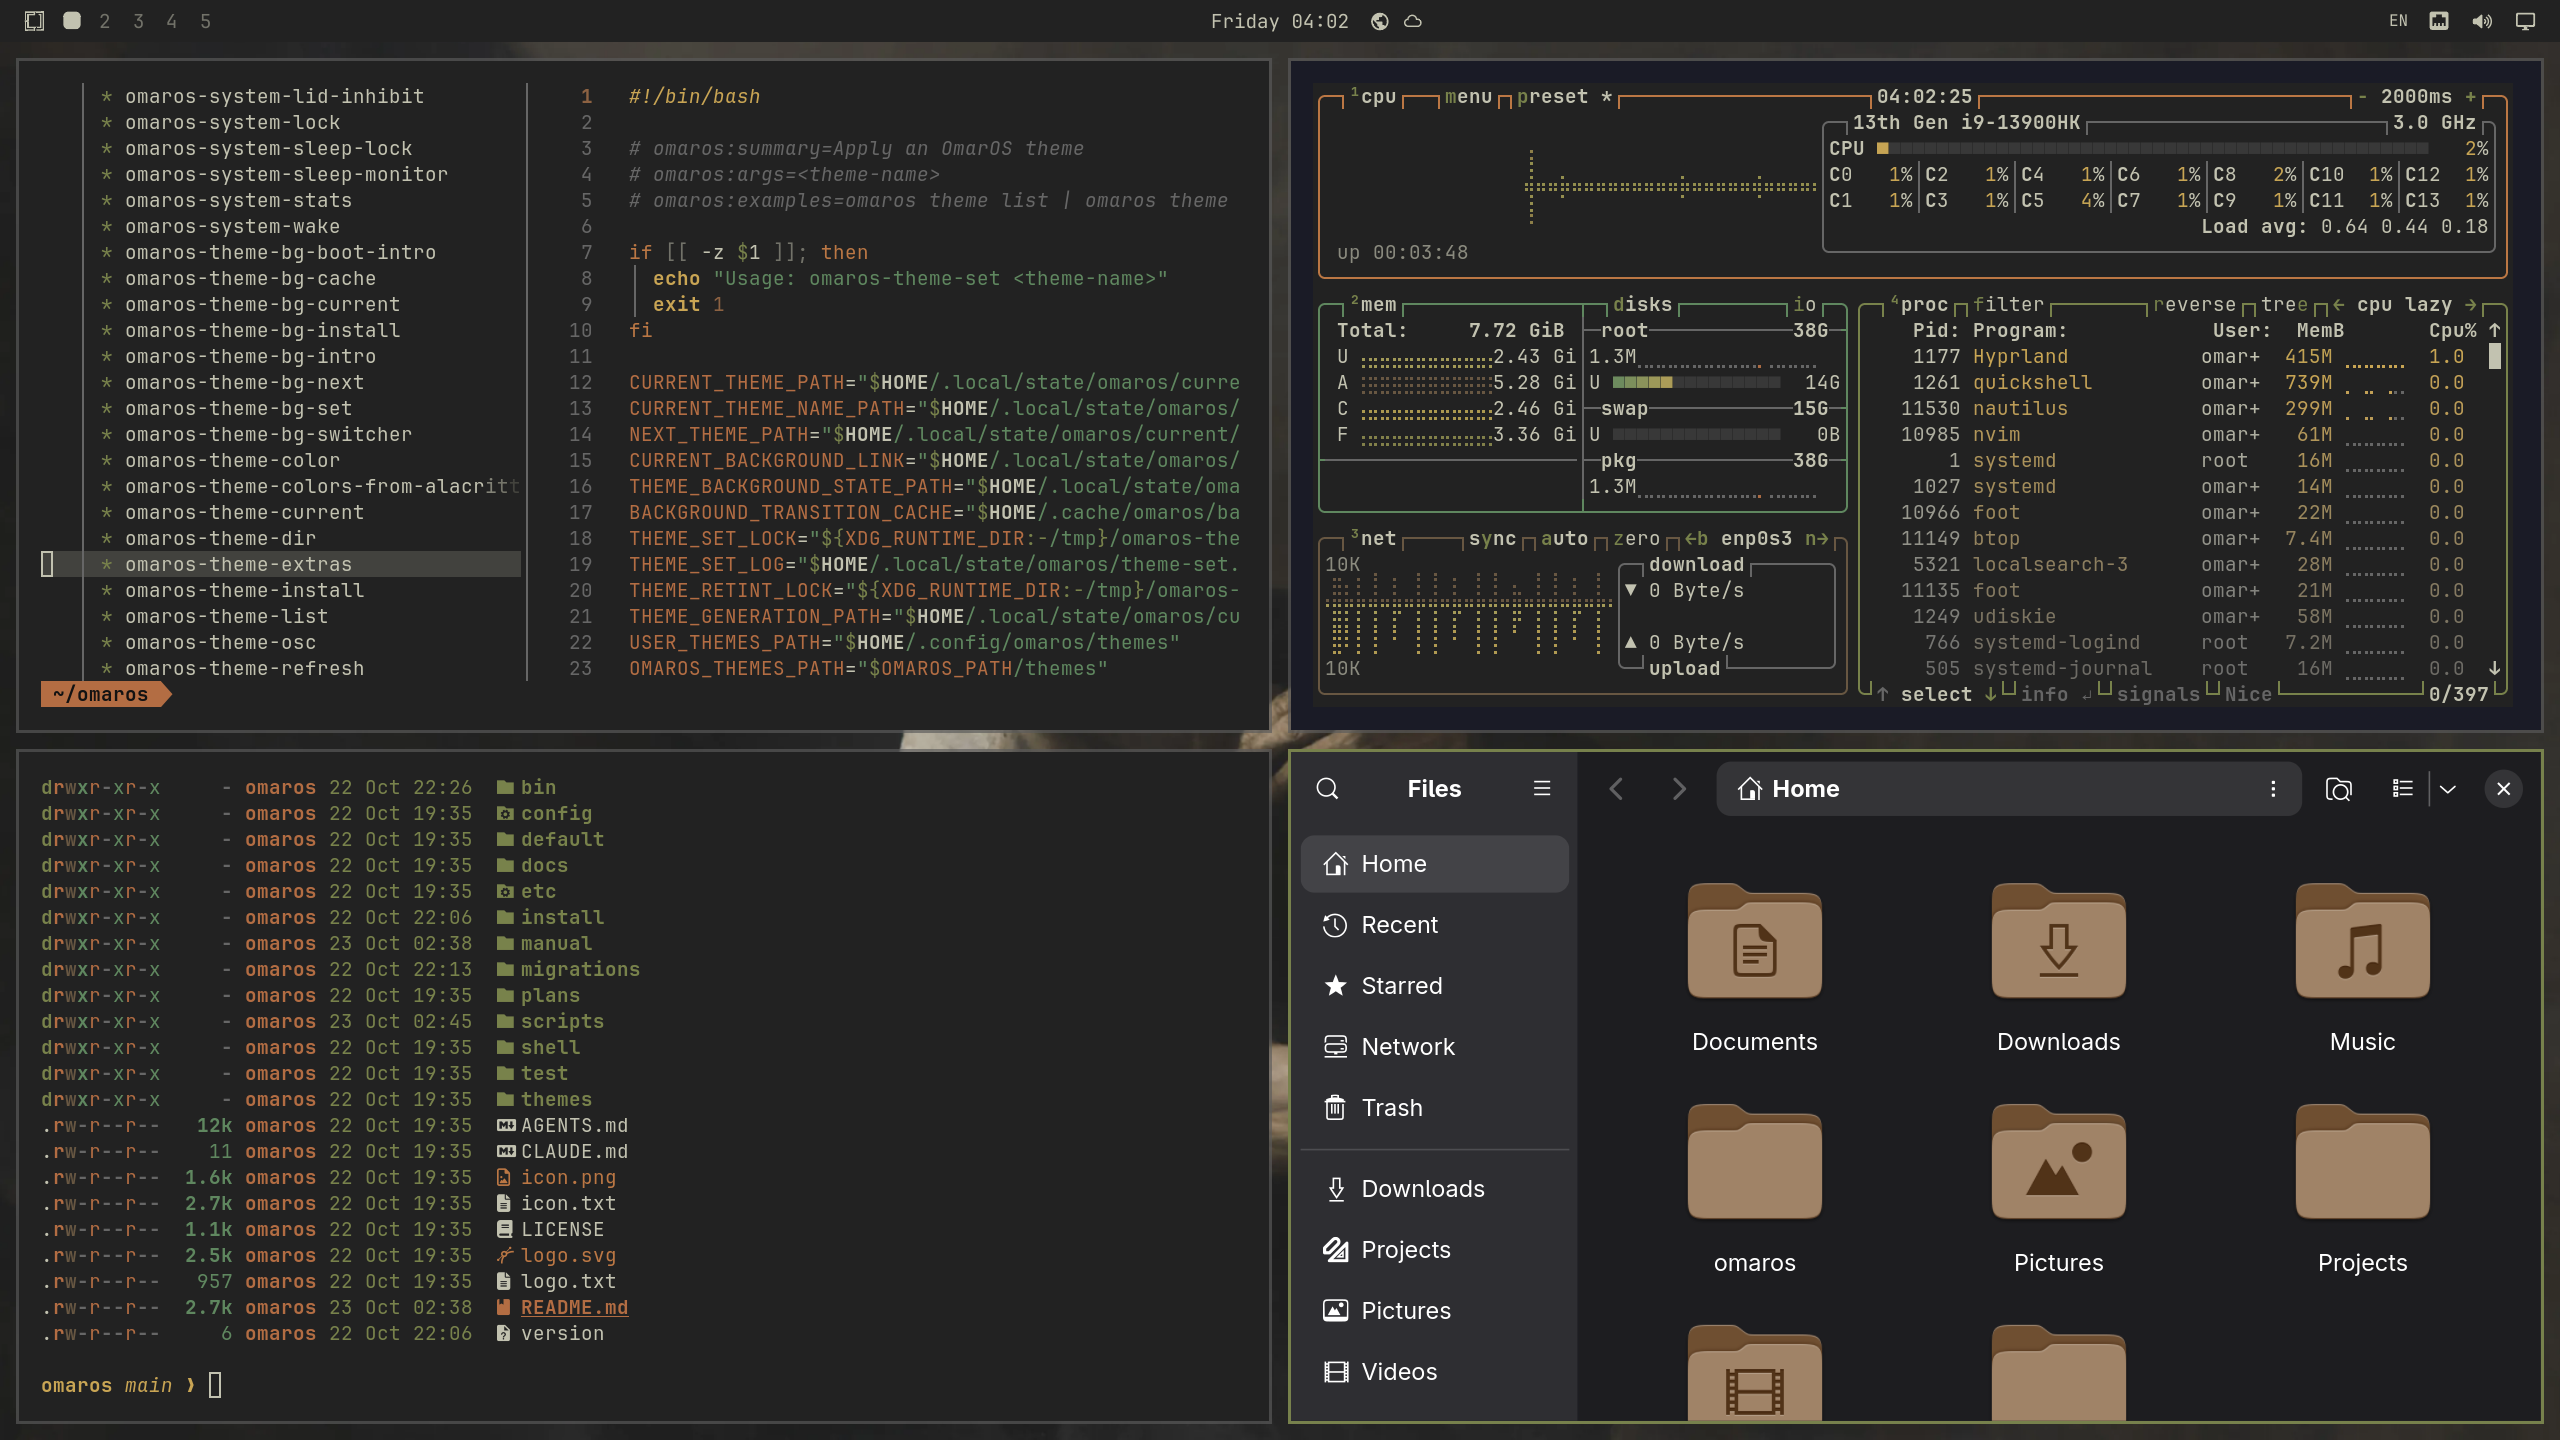Open Trash in the Files sidebar

pos(1435,1108)
